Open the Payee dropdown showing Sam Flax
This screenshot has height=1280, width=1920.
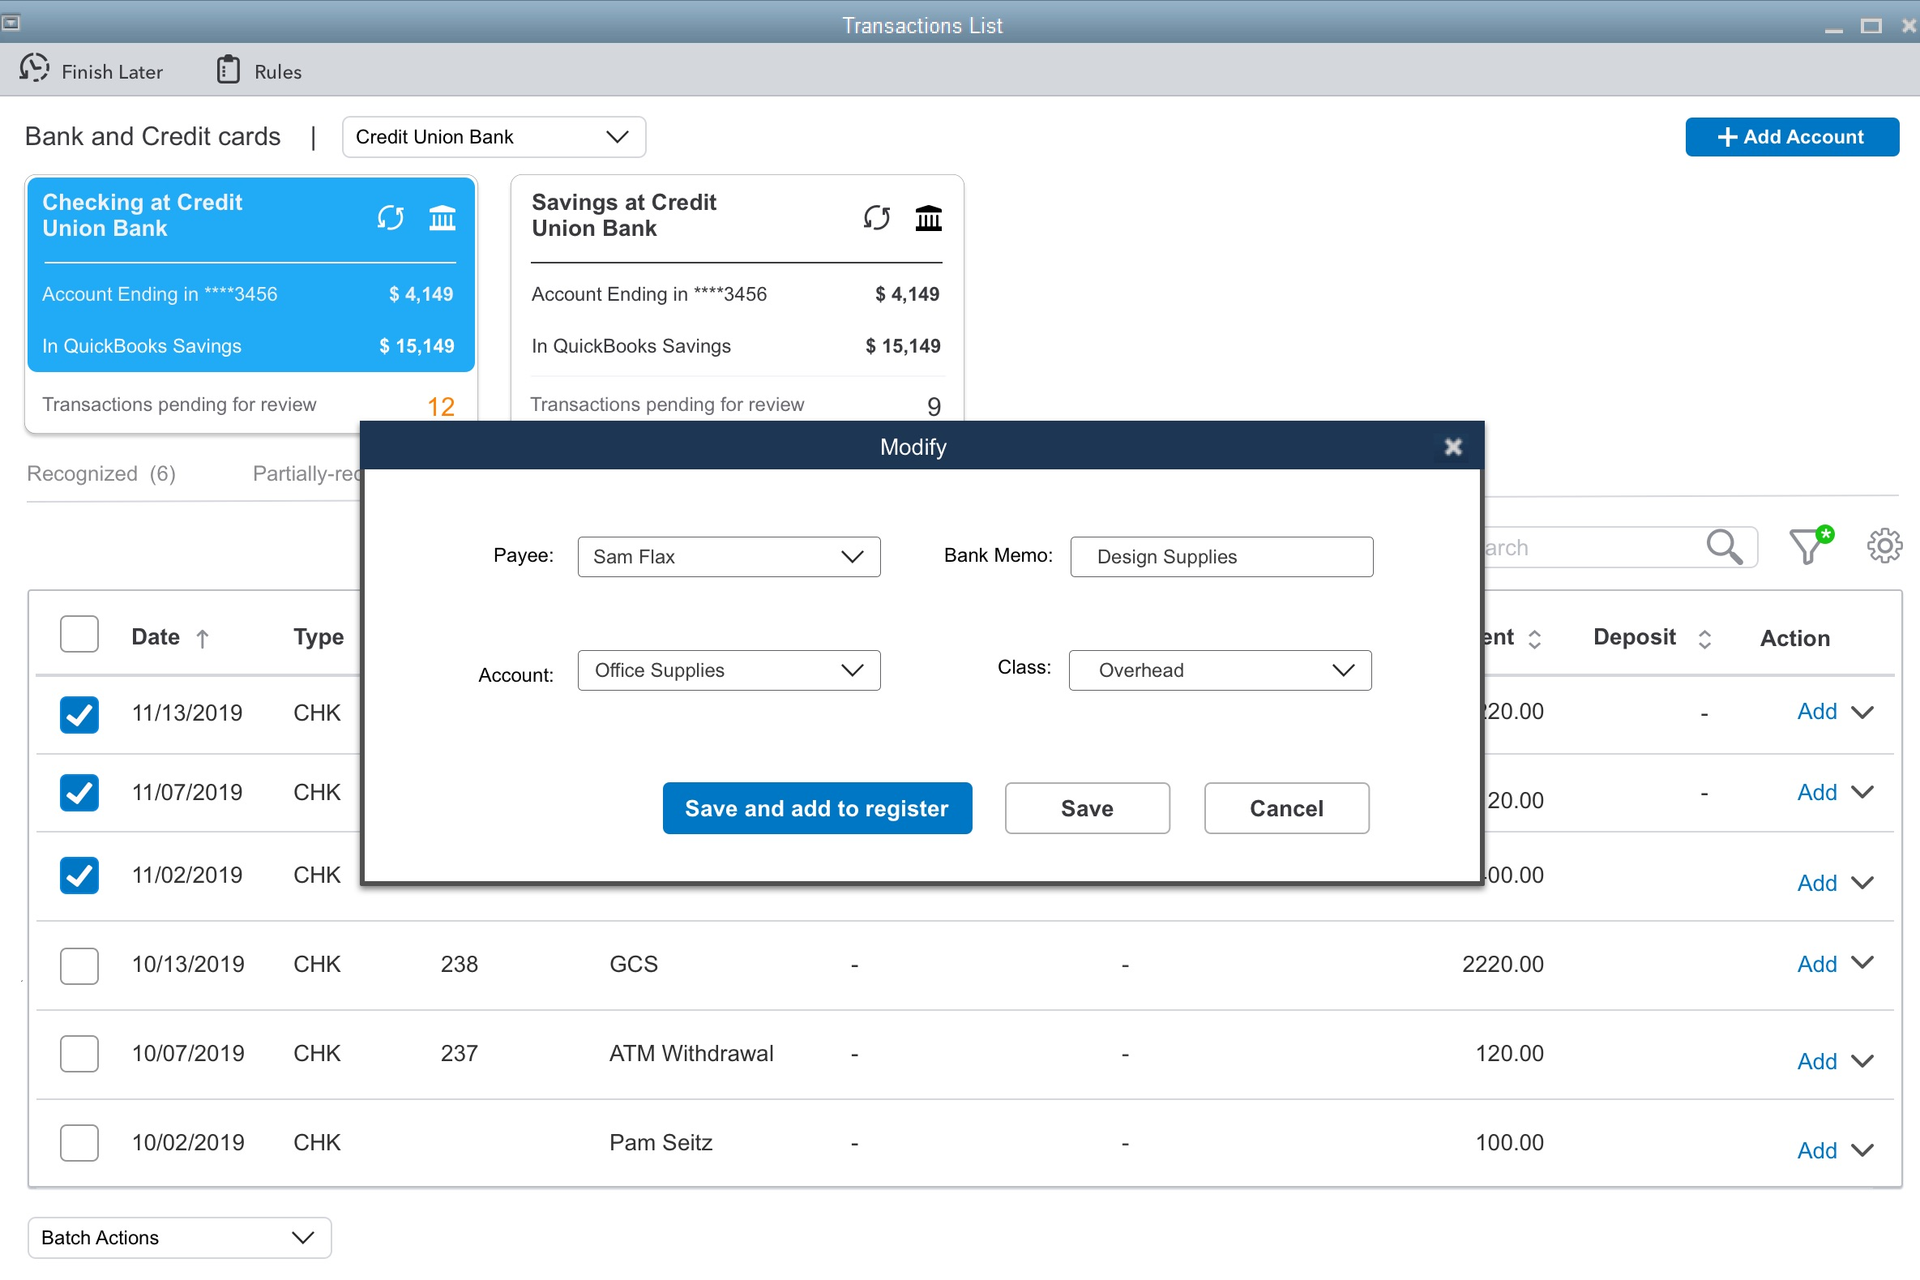point(728,557)
